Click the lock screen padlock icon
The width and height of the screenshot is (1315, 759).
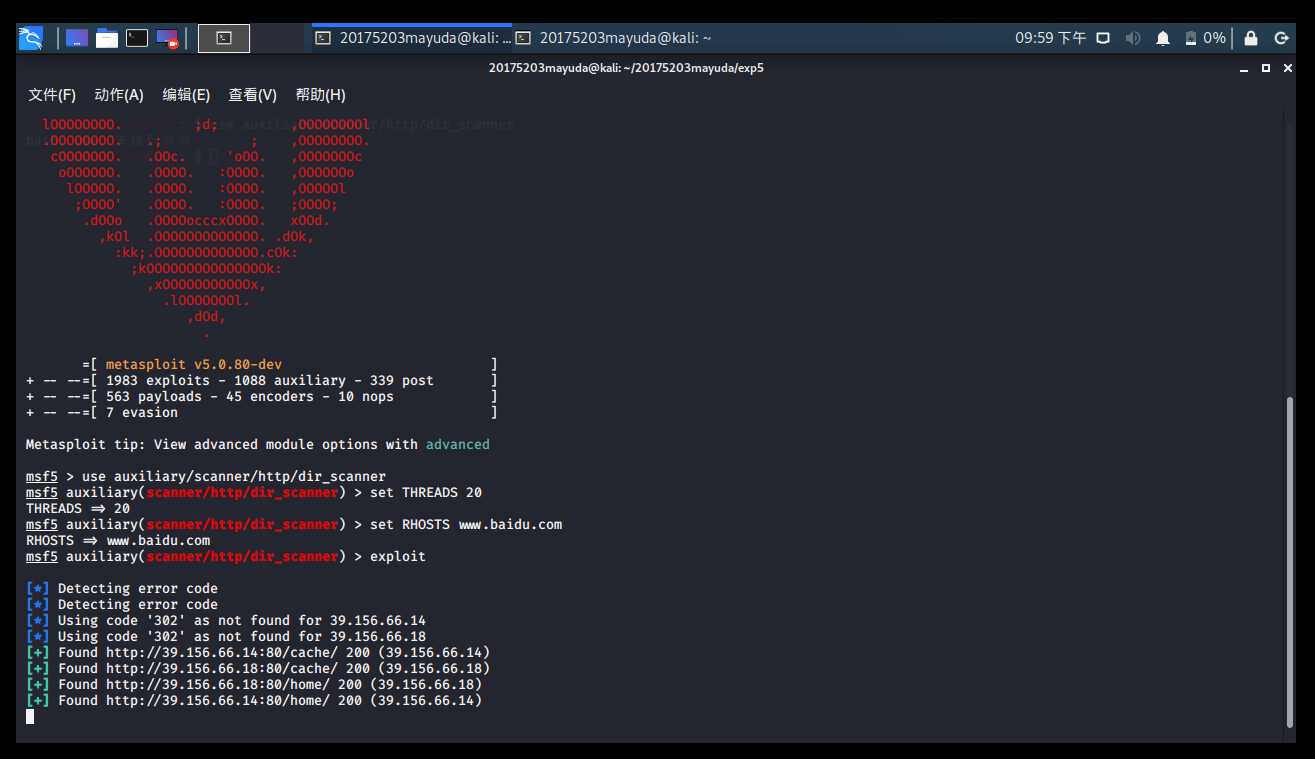click(x=1251, y=38)
